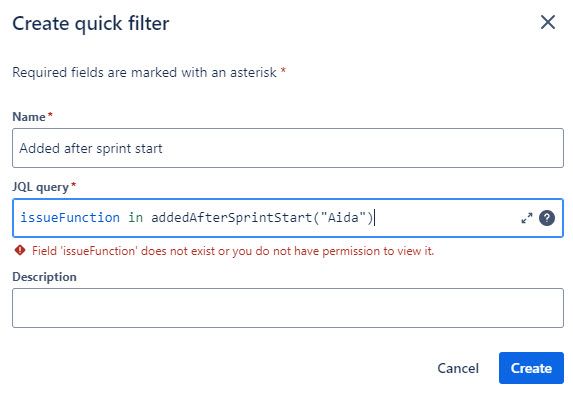Click the Name field label

tap(29, 117)
